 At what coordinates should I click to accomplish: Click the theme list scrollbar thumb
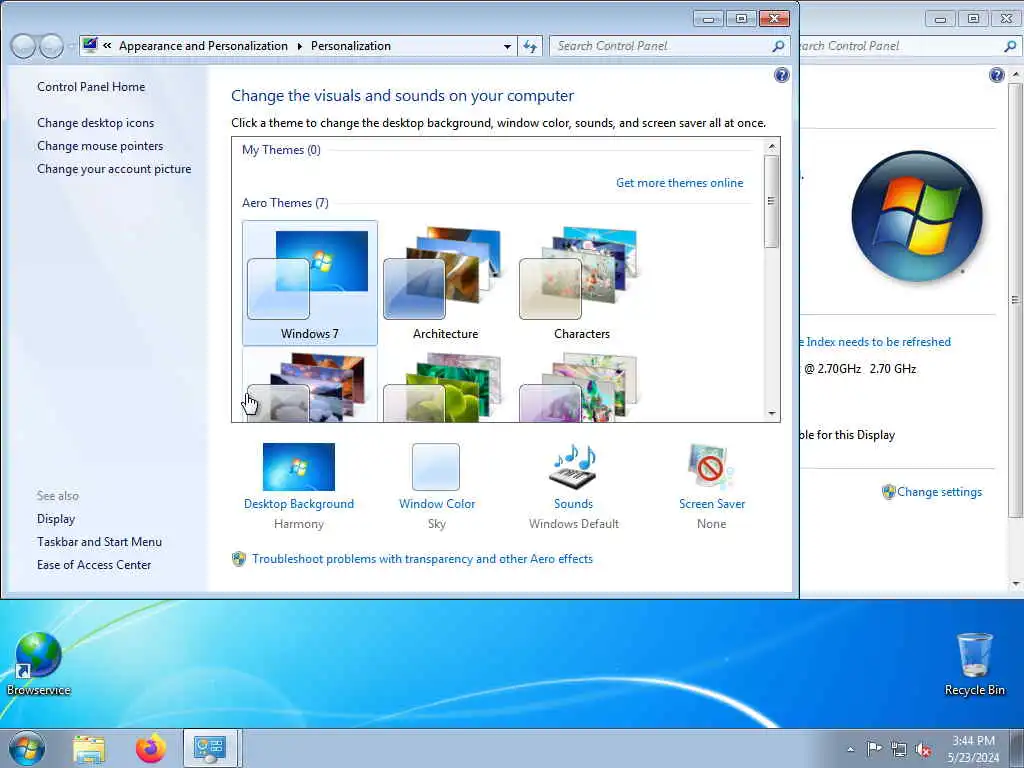pyautogui.click(x=772, y=201)
